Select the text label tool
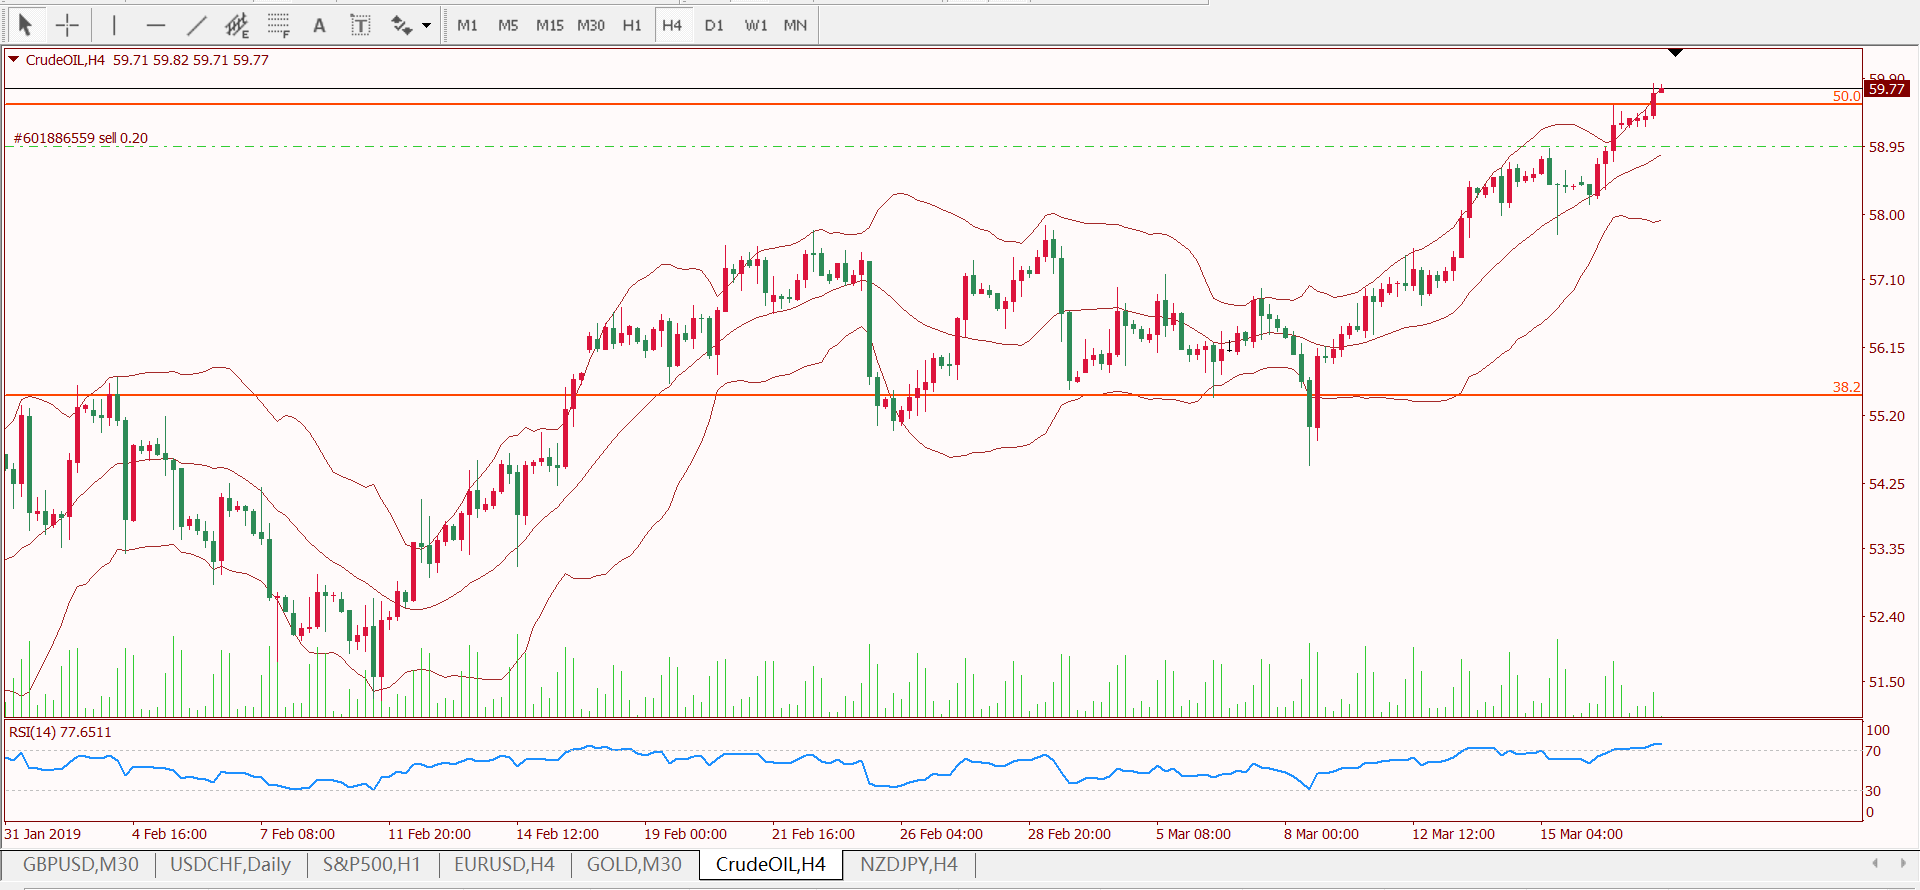This screenshot has height=890, width=1920. point(360,25)
